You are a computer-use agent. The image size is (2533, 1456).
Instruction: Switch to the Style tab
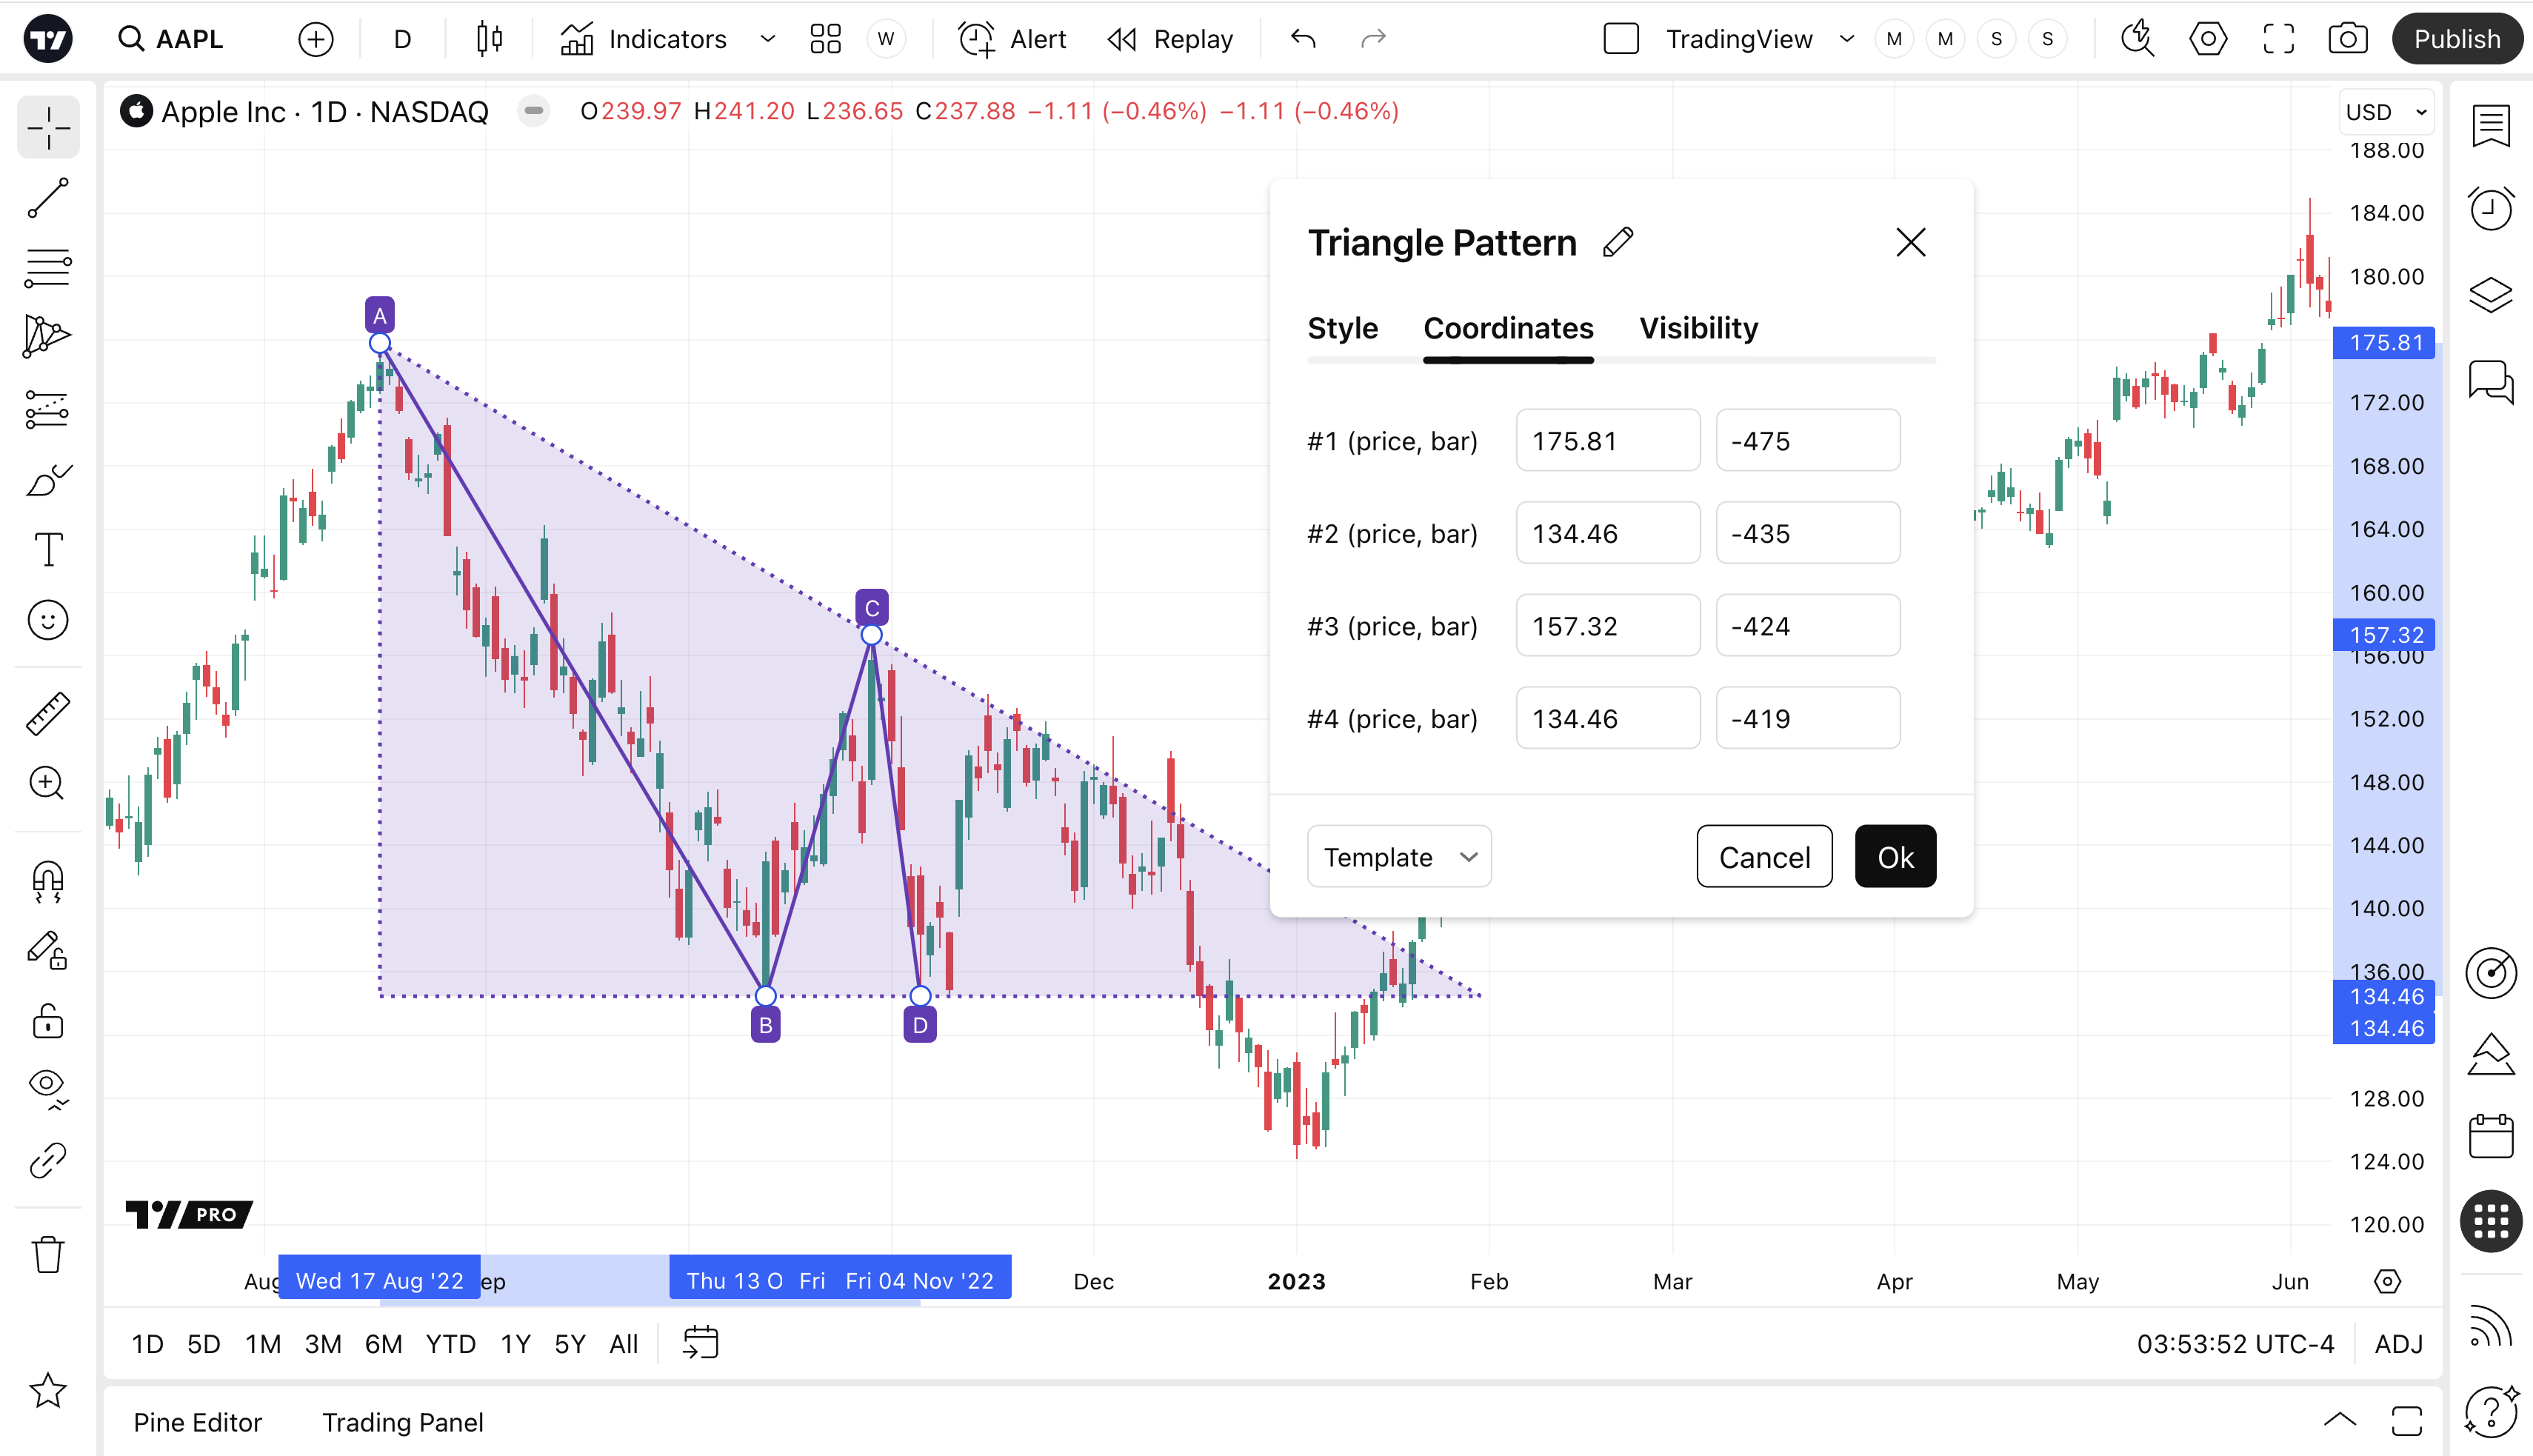1342,328
